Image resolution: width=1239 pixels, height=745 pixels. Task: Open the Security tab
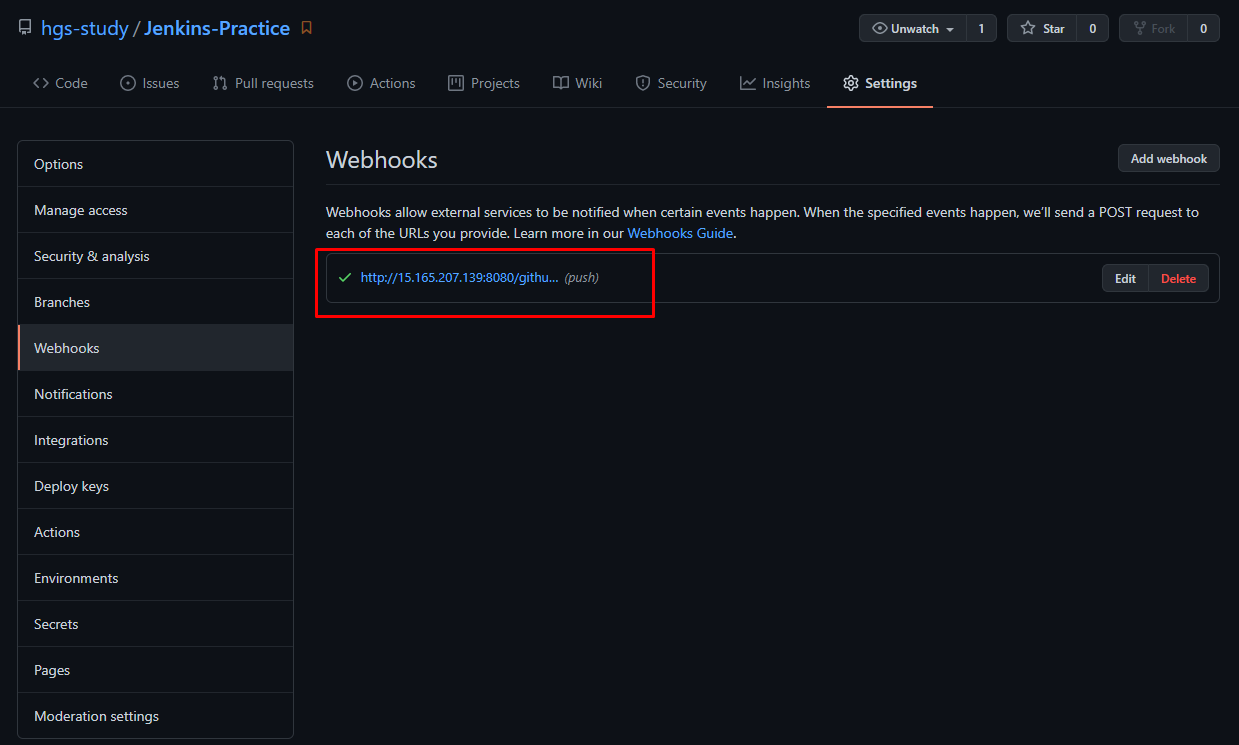point(671,83)
